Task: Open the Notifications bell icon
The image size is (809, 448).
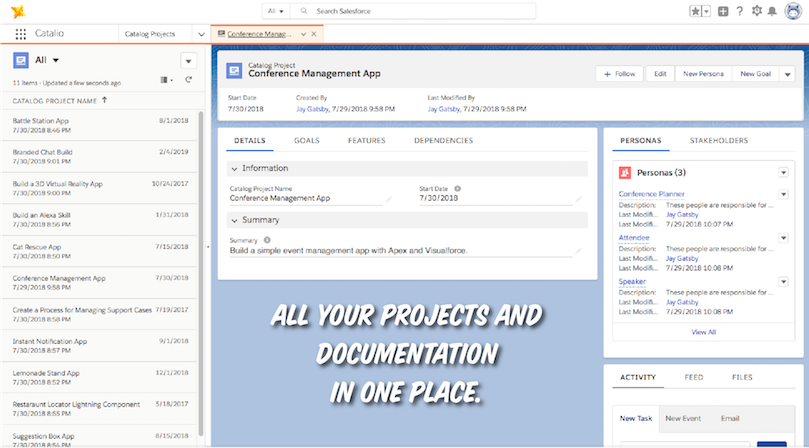Action: click(x=772, y=11)
